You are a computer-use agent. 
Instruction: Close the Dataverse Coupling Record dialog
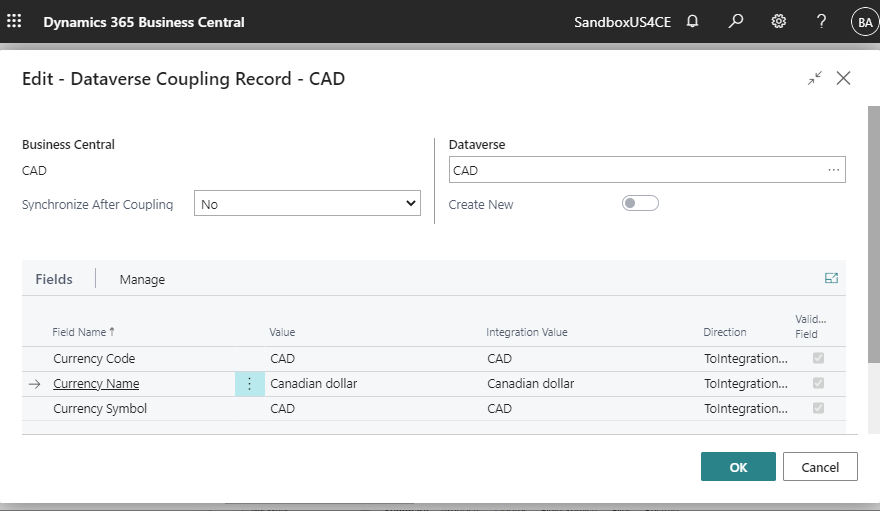844,78
